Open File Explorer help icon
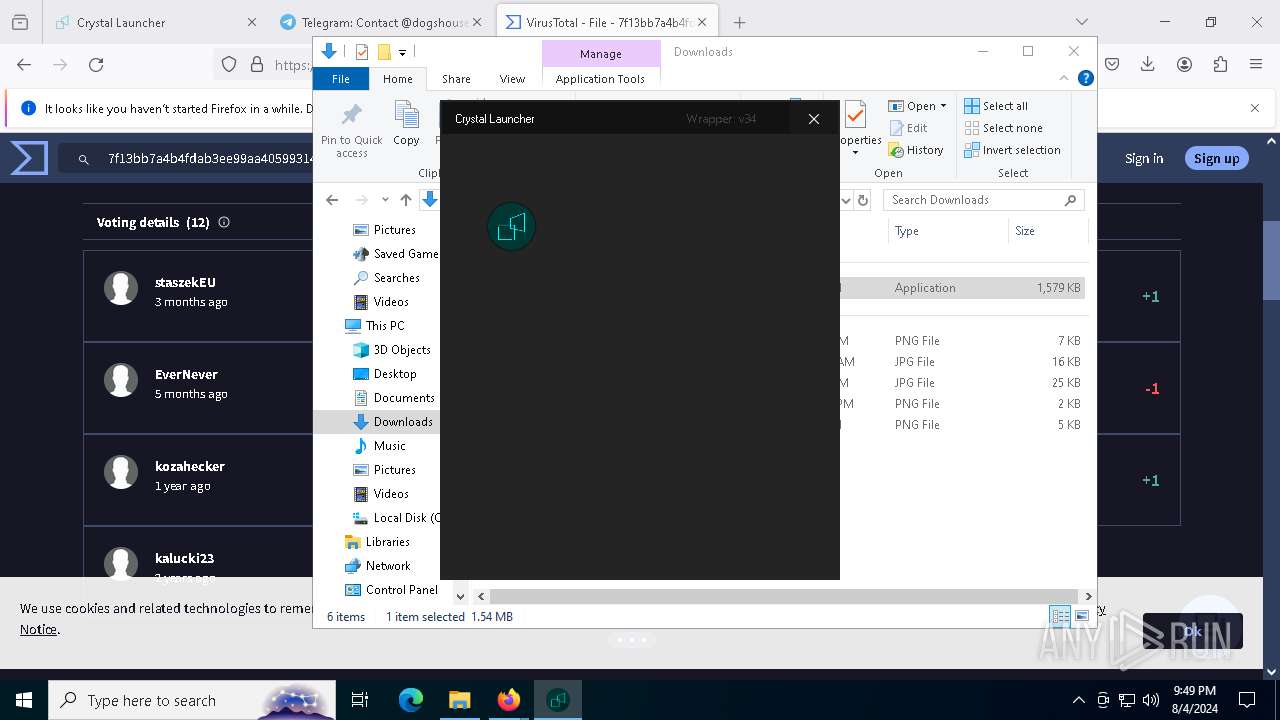Viewport: 1280px width, 720px height. [x=1085, y=78]
